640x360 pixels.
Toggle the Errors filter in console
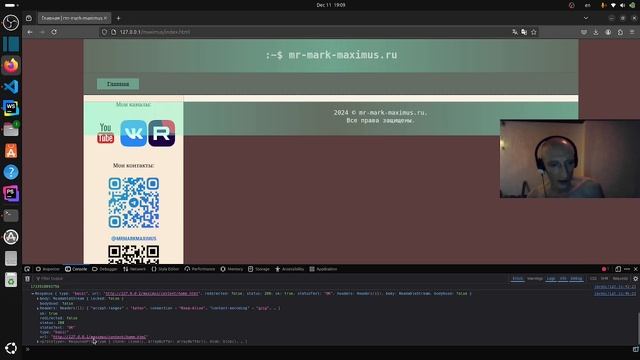(517, 279)
